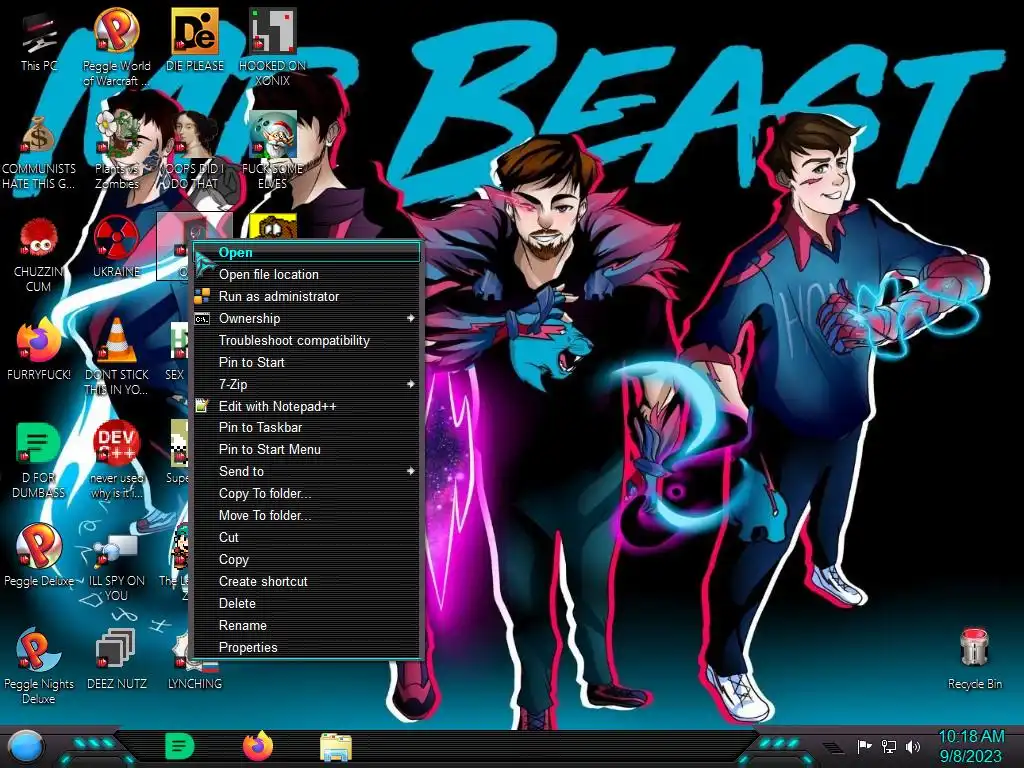Choose Open in the context menu

pyautogui.click(x=306, y=252)
